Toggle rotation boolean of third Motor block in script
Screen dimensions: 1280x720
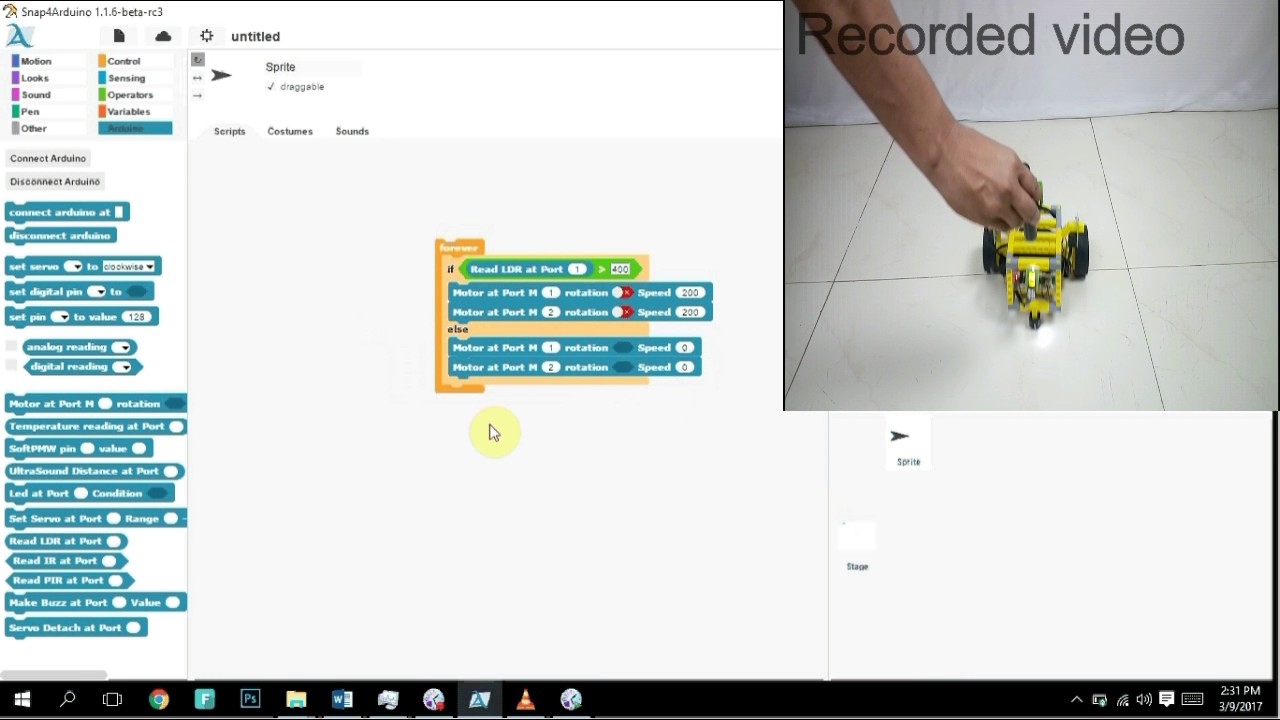pos(623,347)
